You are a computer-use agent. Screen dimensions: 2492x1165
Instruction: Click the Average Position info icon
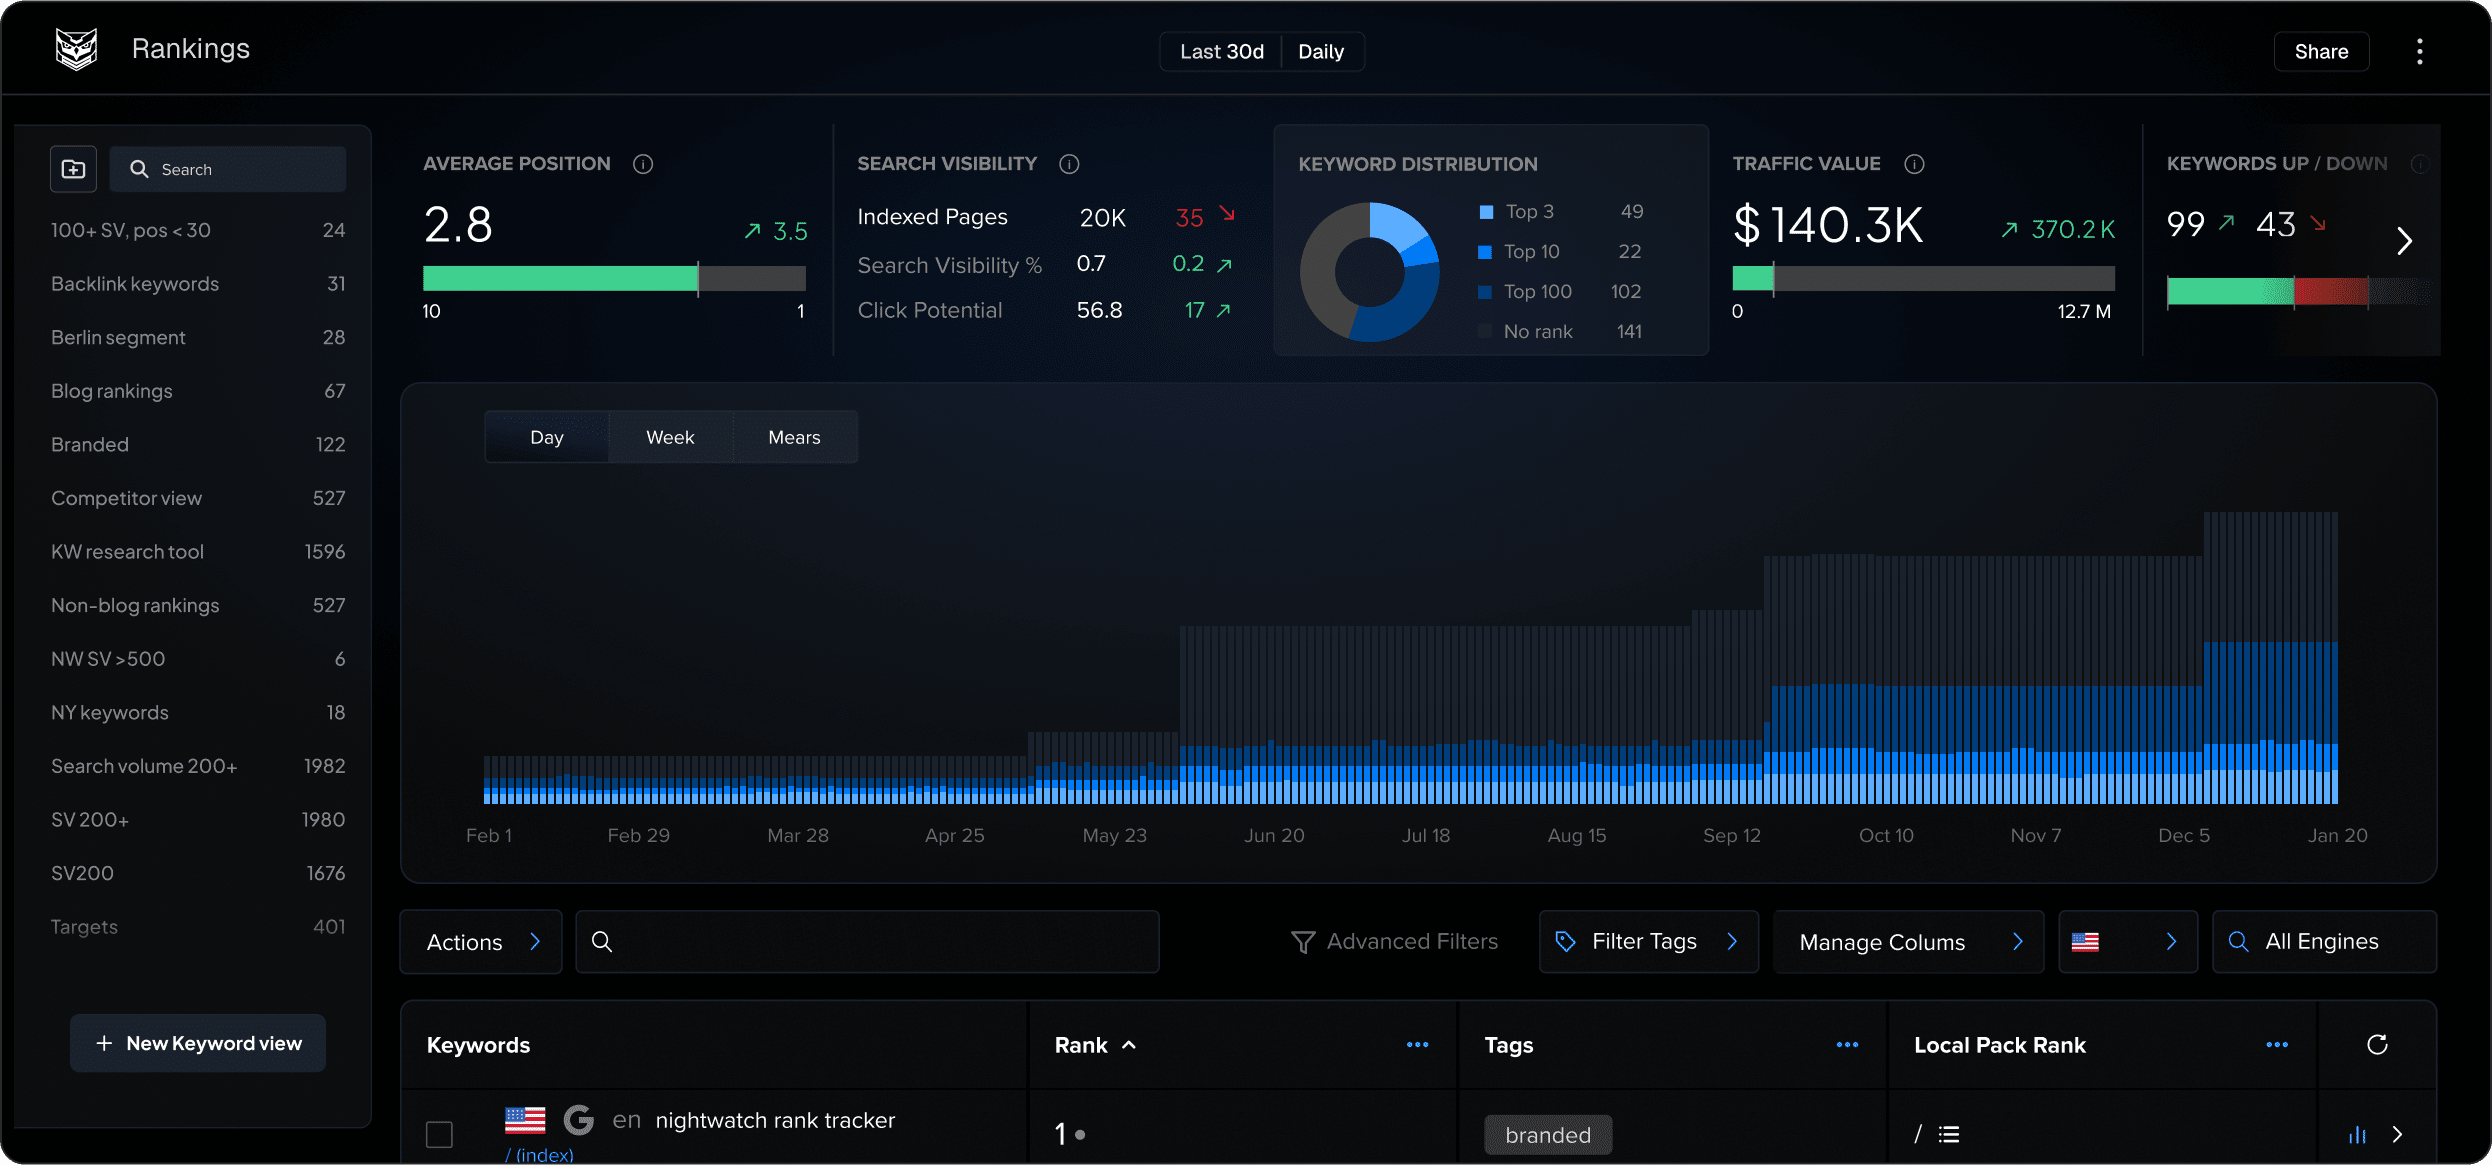coord(643,164)
